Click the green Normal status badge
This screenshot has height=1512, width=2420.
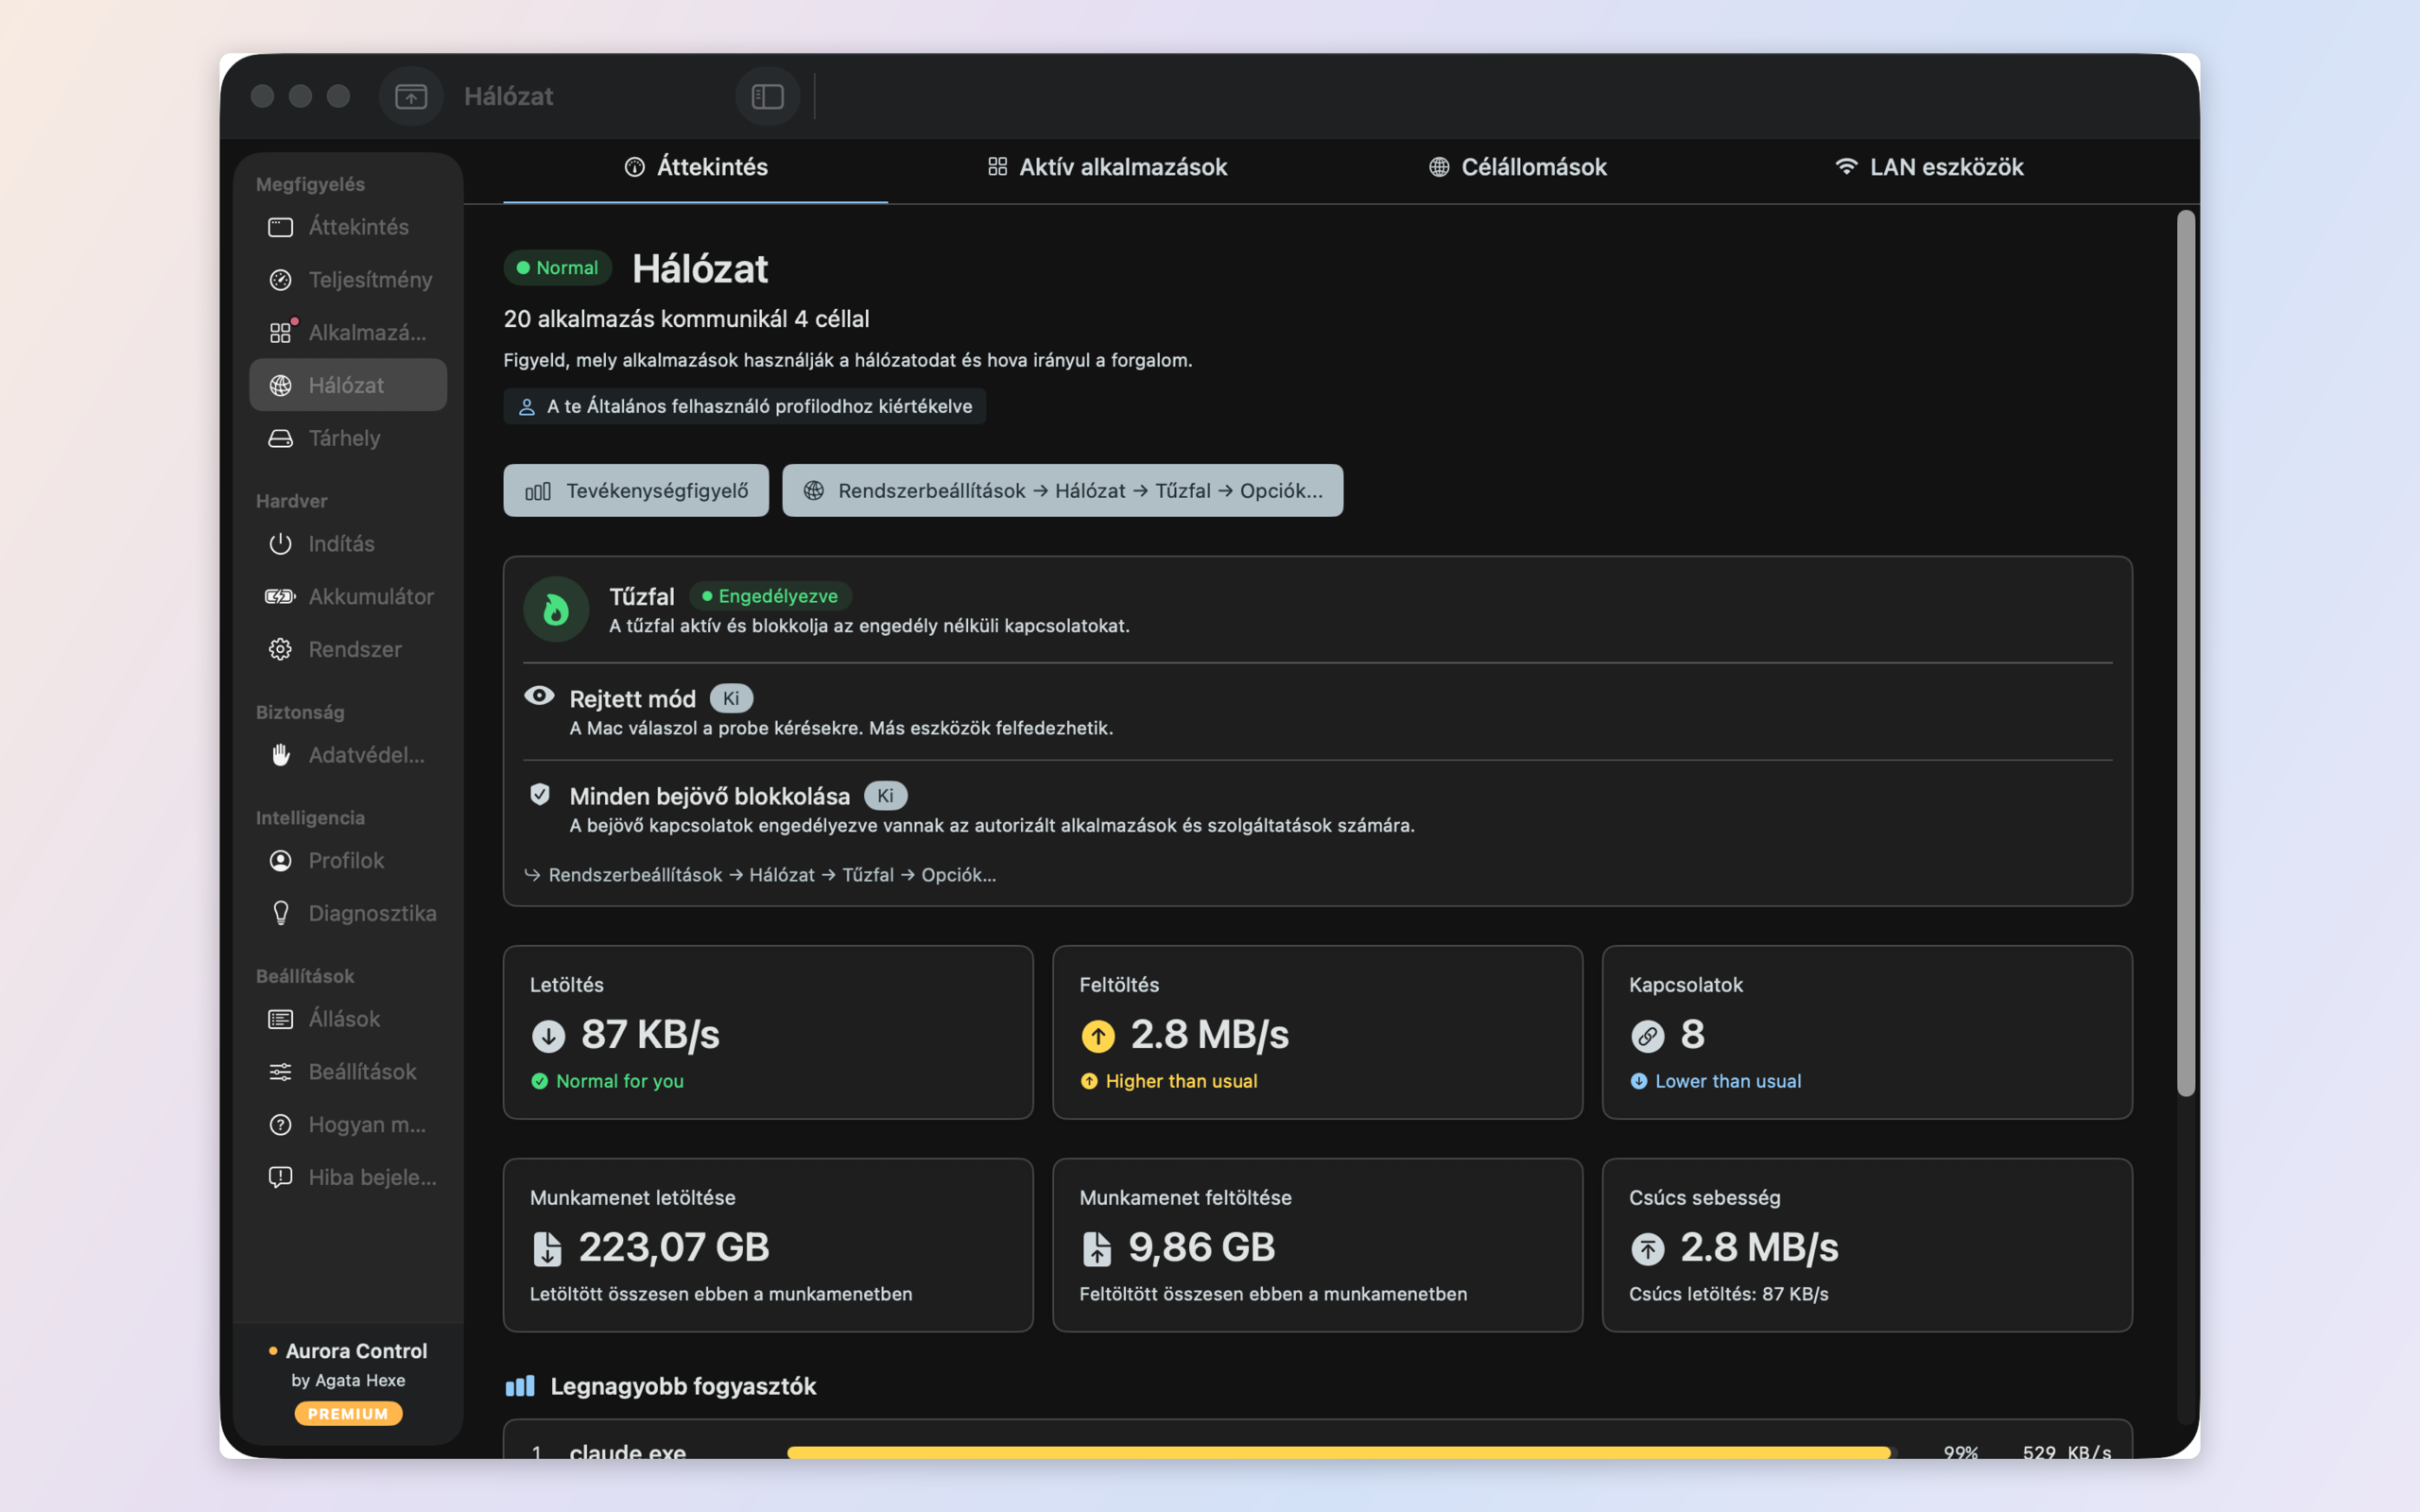coord(557,267)
